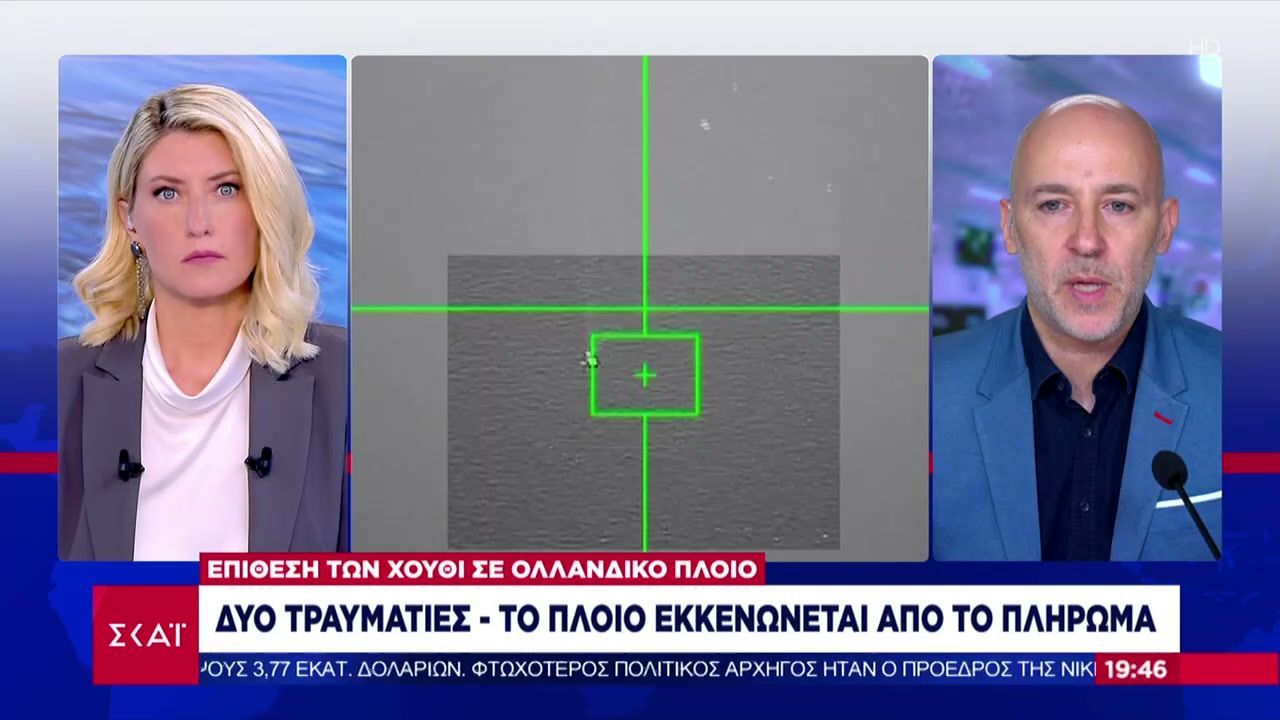Click the male reporter video panel
This screenshot has height=720, width=1280.
(1077, 308)
